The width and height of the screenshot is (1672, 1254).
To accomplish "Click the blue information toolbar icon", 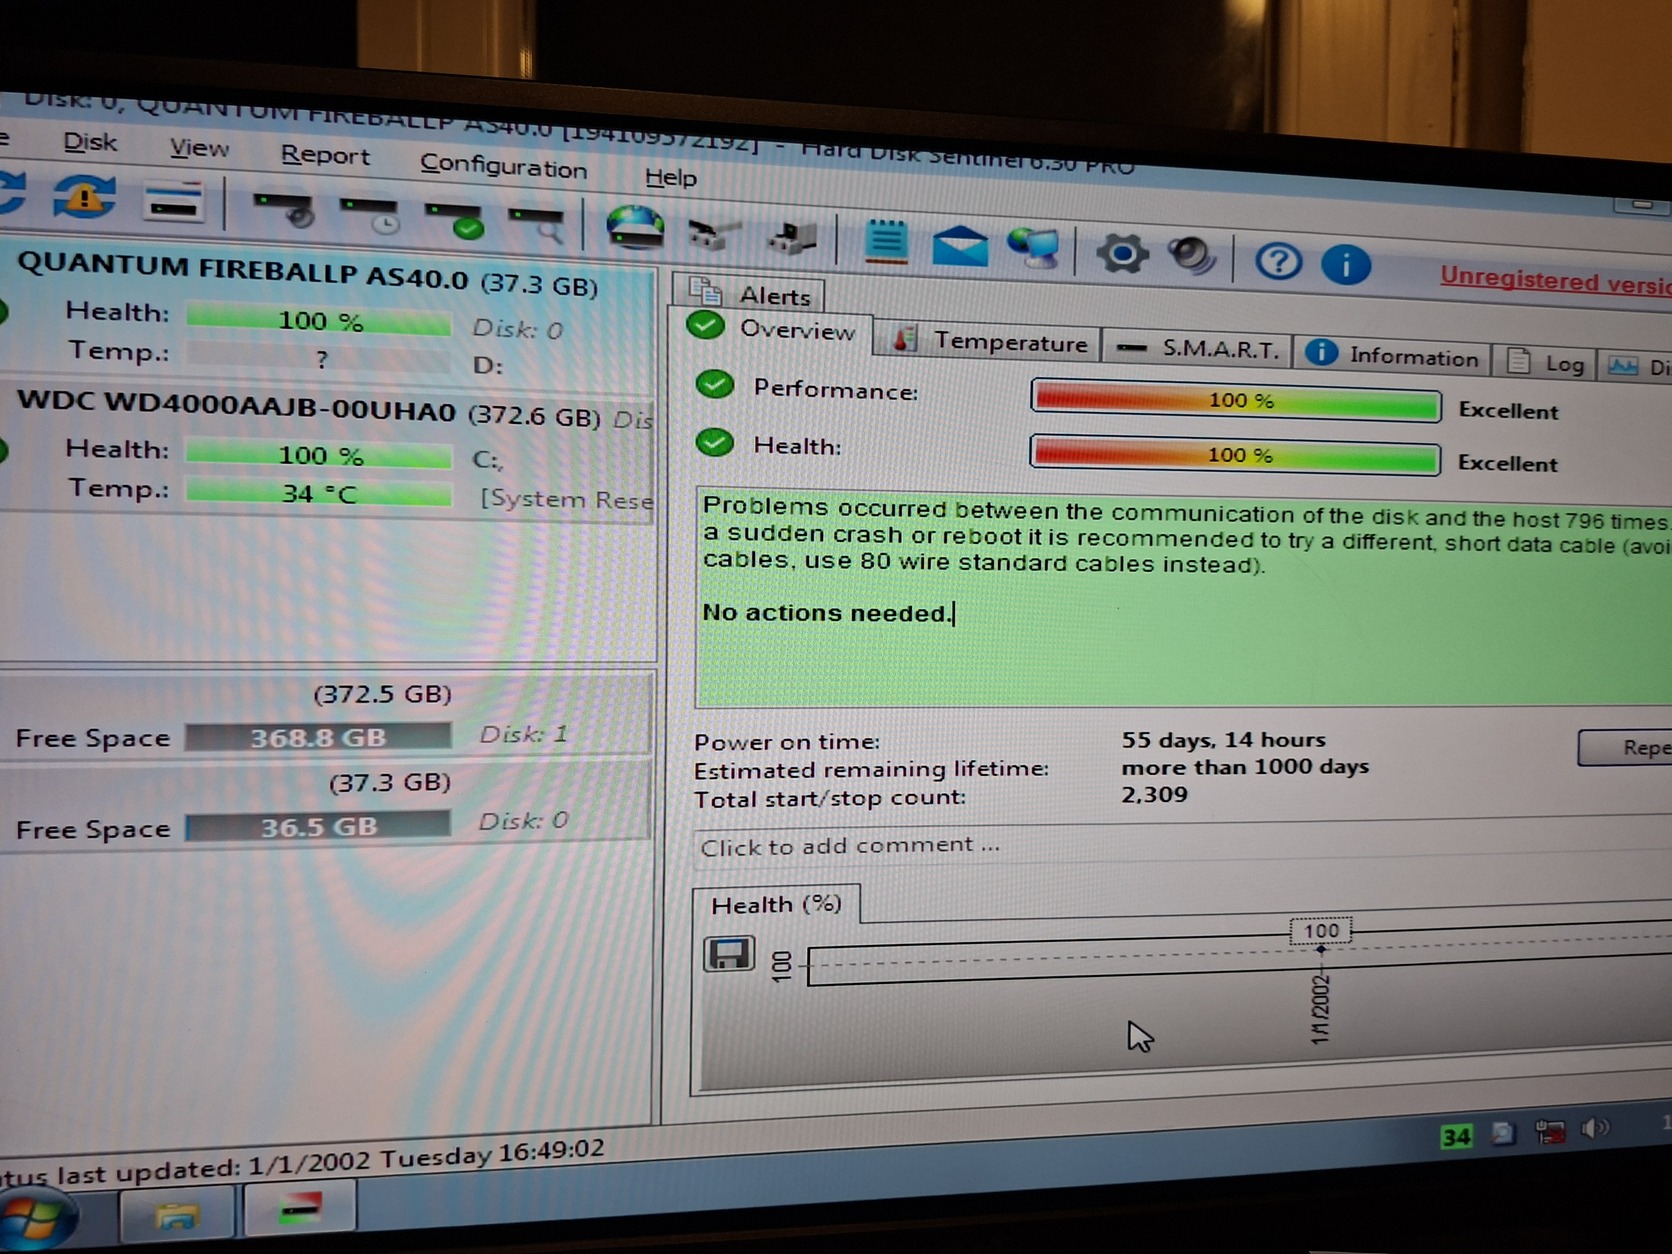I will (x=1346, y=264).
